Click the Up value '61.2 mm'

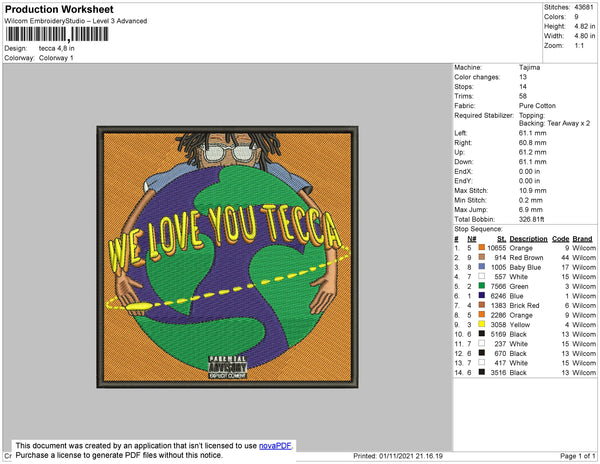point(533,152)
